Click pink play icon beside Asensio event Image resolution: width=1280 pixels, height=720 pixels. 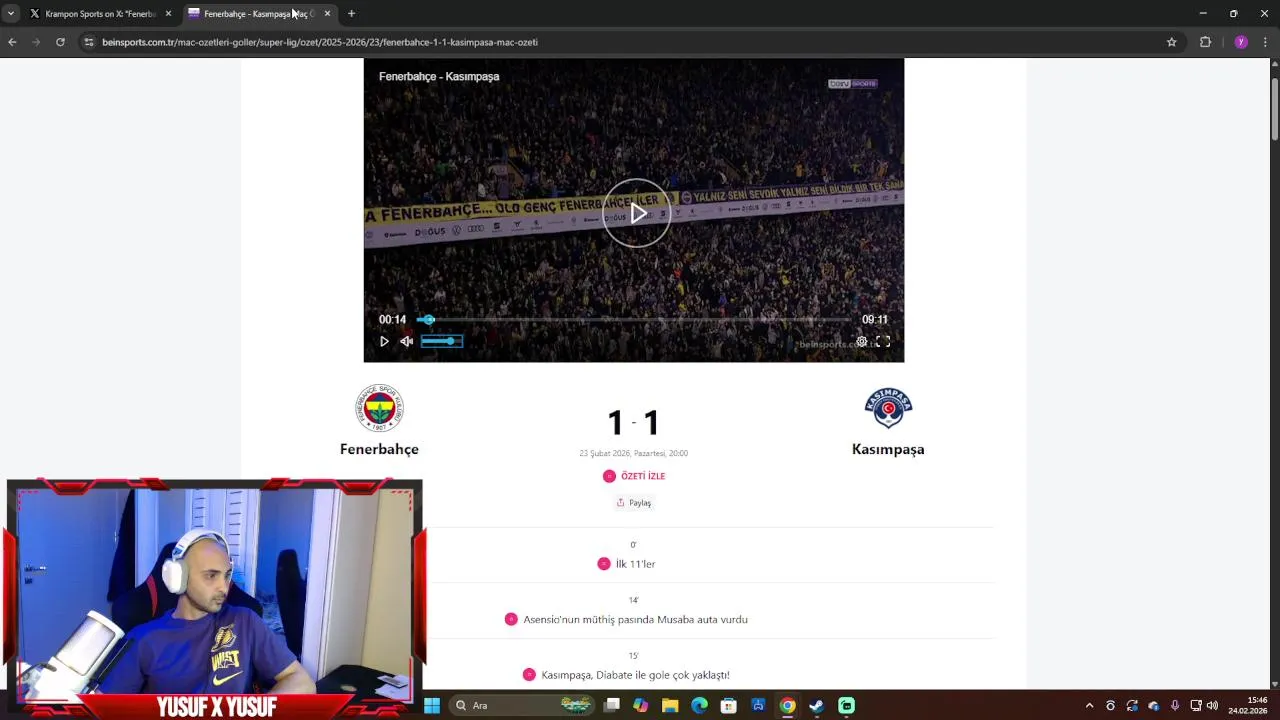[511, 619]
